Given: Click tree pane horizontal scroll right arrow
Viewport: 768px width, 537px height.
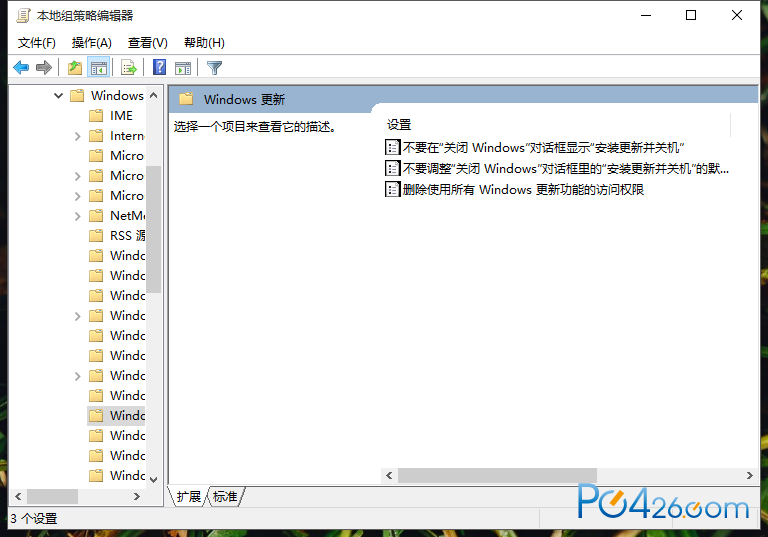Looking at the screenshot, I should (137, 496).
